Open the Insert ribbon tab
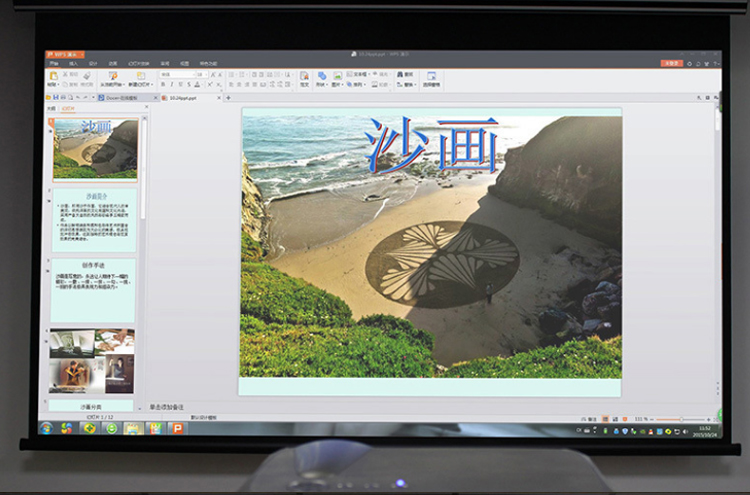 pyautogui.click(x=74, y=63)
